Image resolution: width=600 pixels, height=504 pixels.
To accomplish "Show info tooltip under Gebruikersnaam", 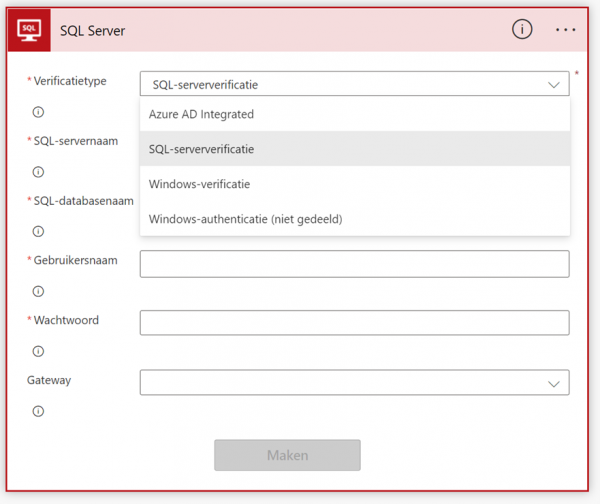I will point(38,291).
